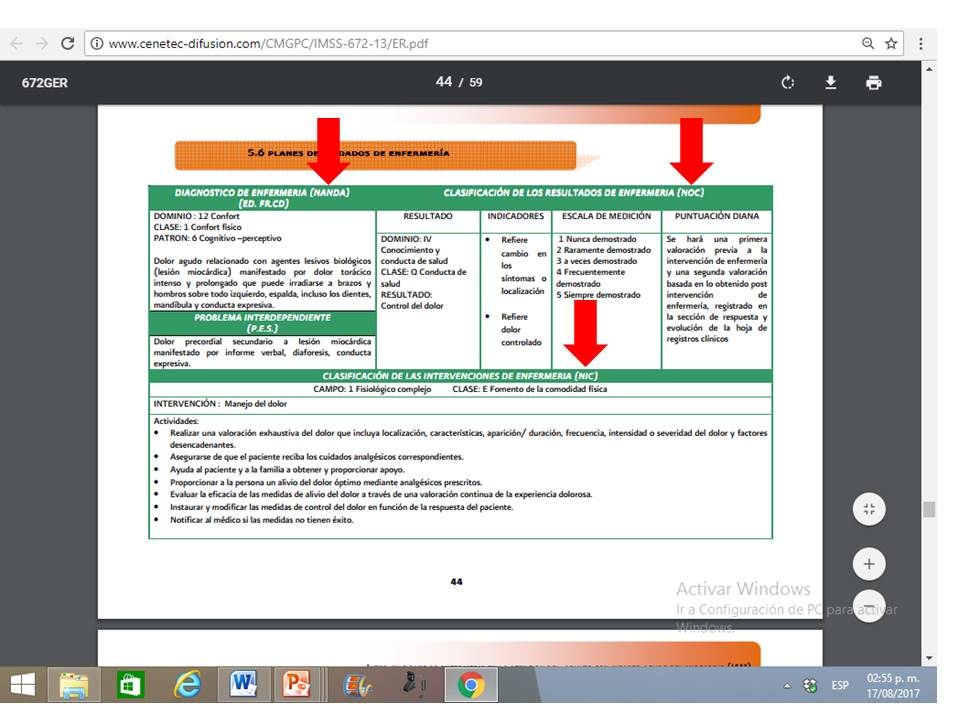
Task: Open Microsoft Word from the taskbar
Action: coord(242,686)
